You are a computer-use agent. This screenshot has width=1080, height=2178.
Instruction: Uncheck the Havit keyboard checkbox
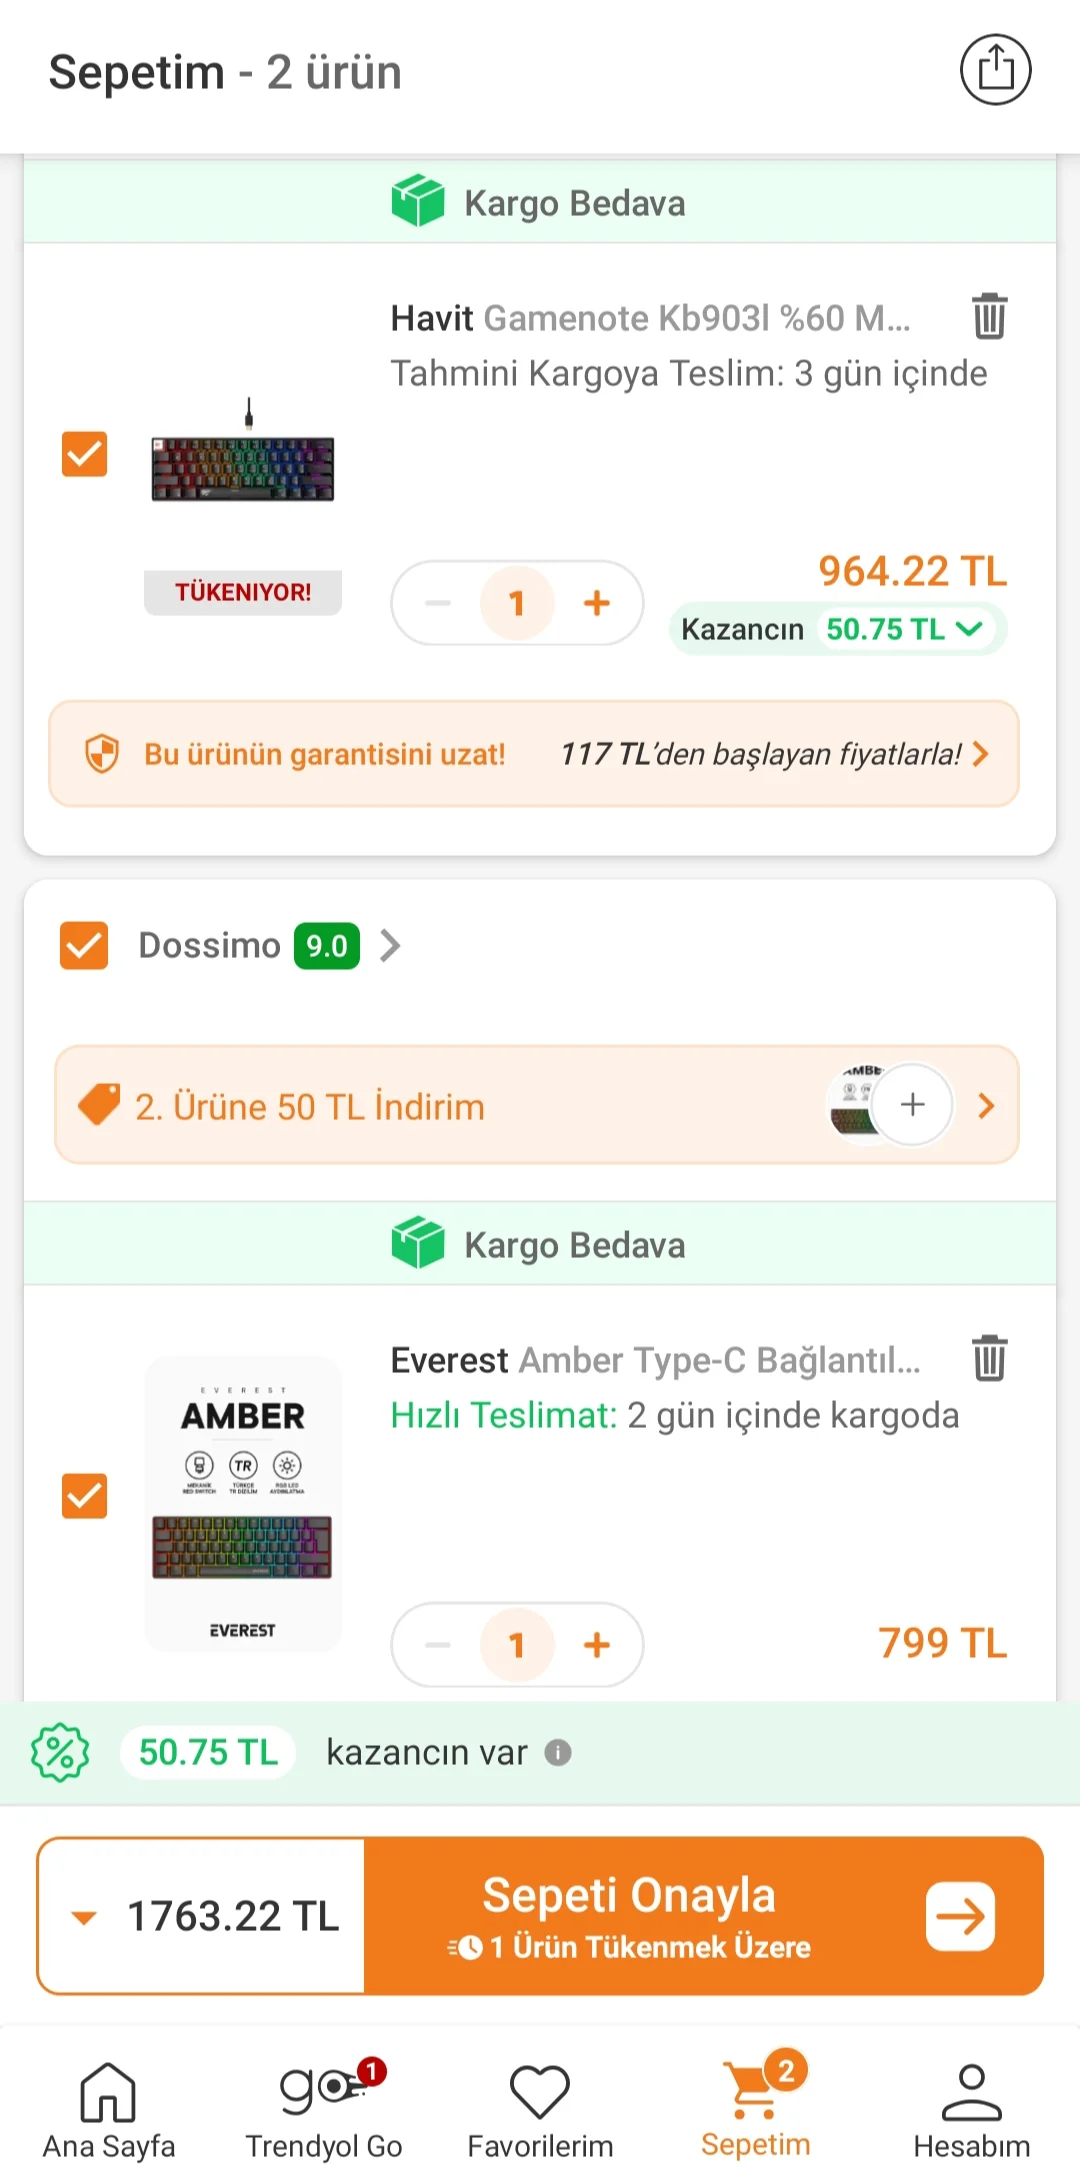coord(85,454)
